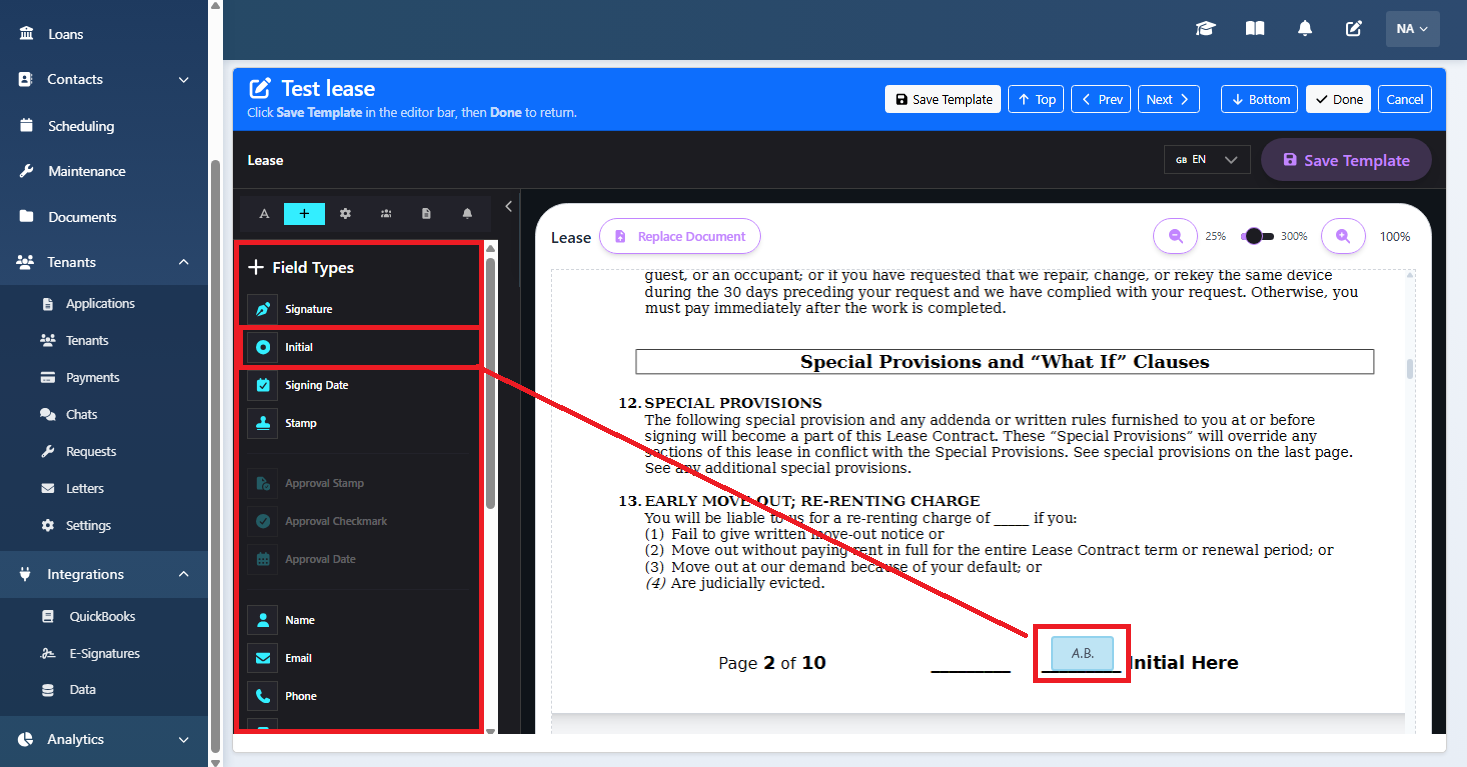Open the book documentation icon
1467x767 pixels.
[x=1255, y=29]
